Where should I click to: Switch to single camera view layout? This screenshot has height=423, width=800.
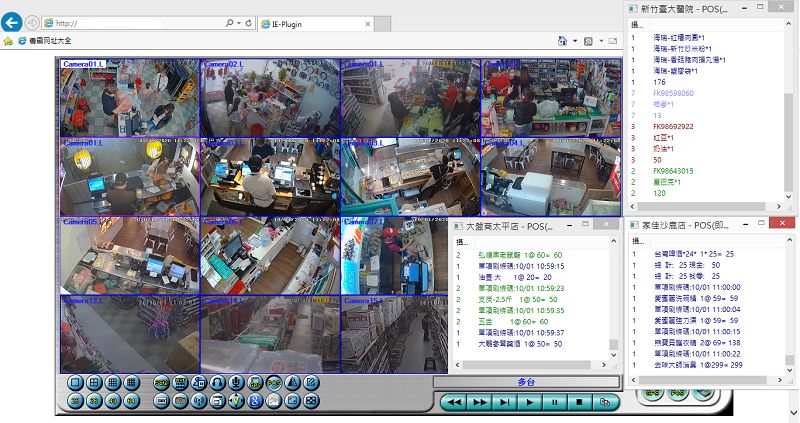click(74, 382)
